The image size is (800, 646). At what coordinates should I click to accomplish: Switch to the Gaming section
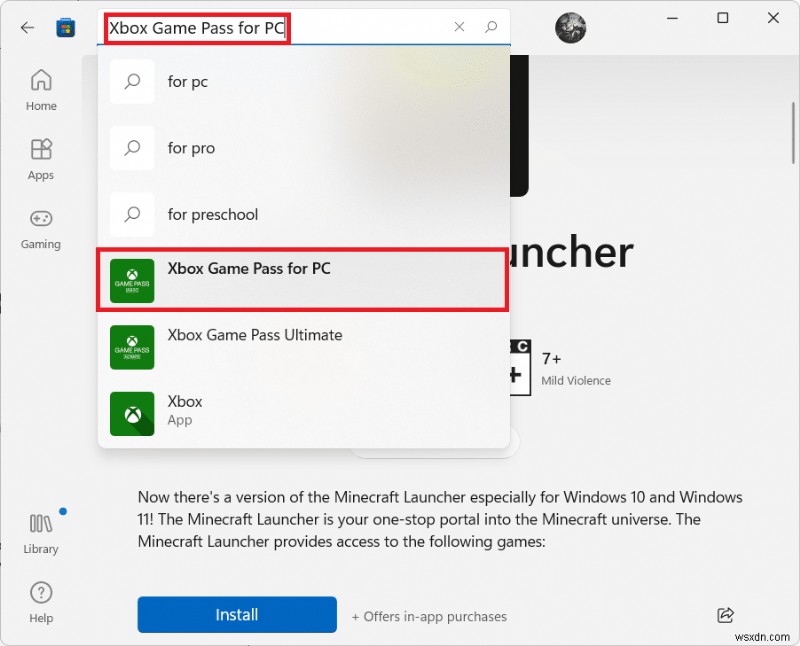click(x=41, y=229)
